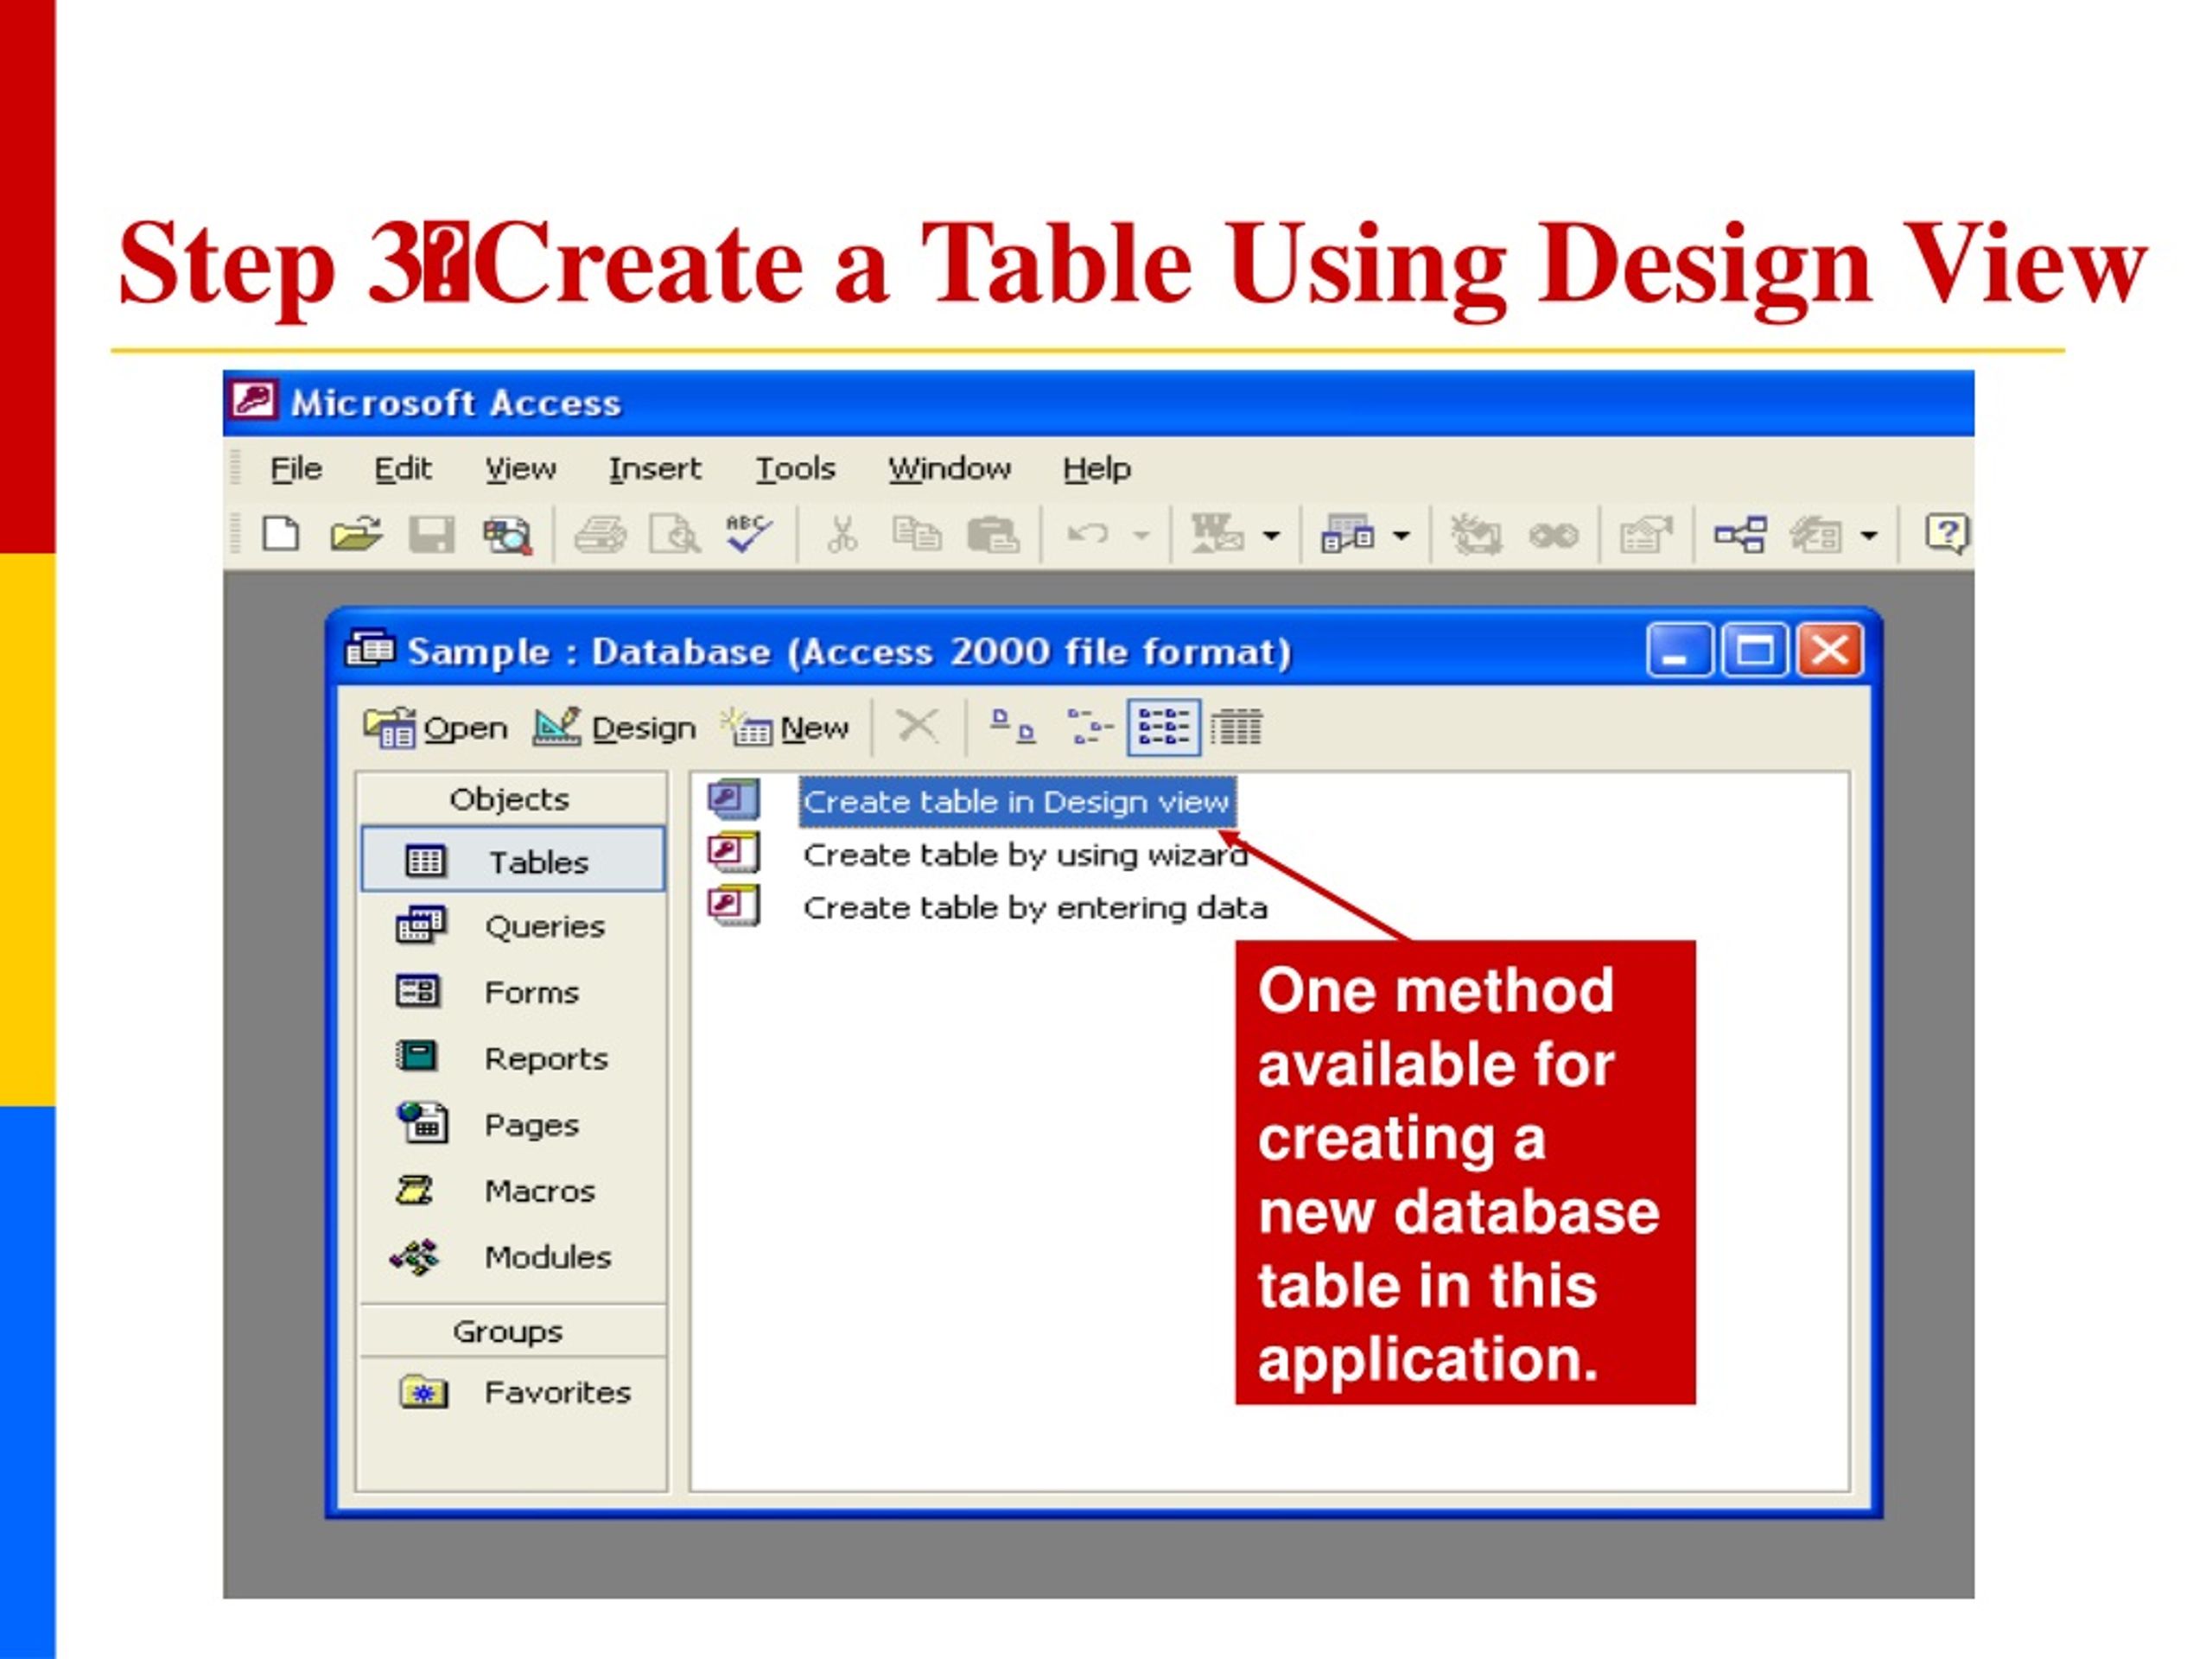The width and height of the screenshot is (2212, 1659).
Task: Click the Microsoft Access title bar icon
Action: point(252,402)
